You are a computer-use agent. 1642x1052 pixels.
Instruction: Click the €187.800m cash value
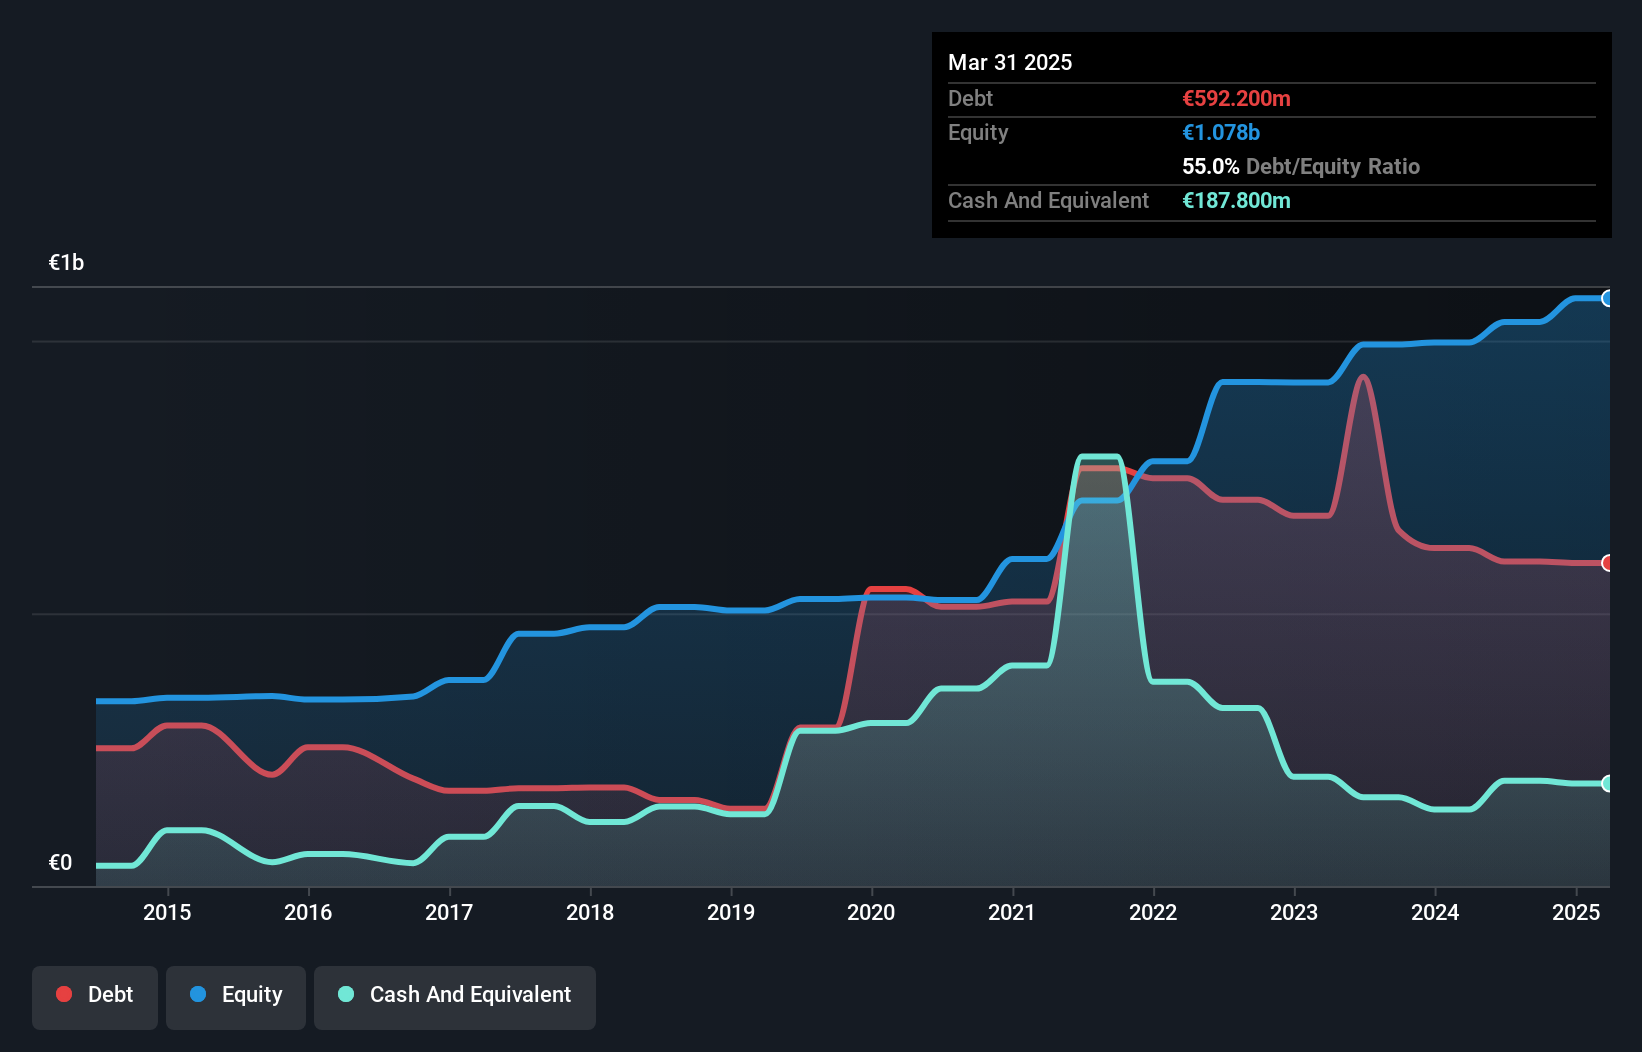click(1236, 200)
